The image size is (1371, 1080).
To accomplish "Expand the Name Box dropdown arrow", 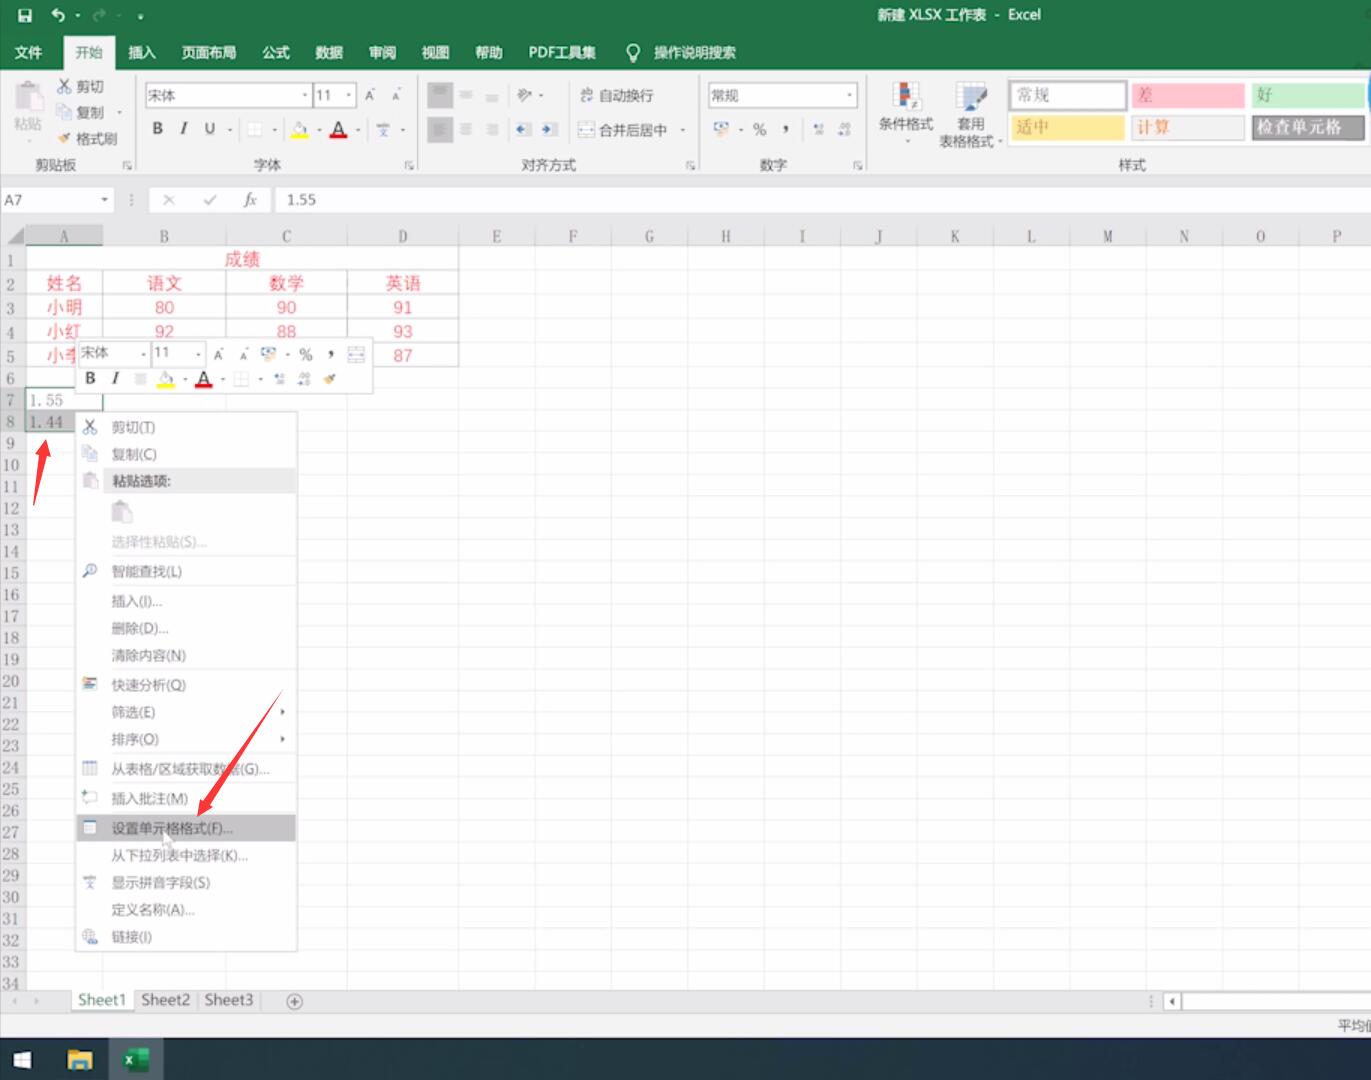I will pyautogui.click(x=104, y=200).
